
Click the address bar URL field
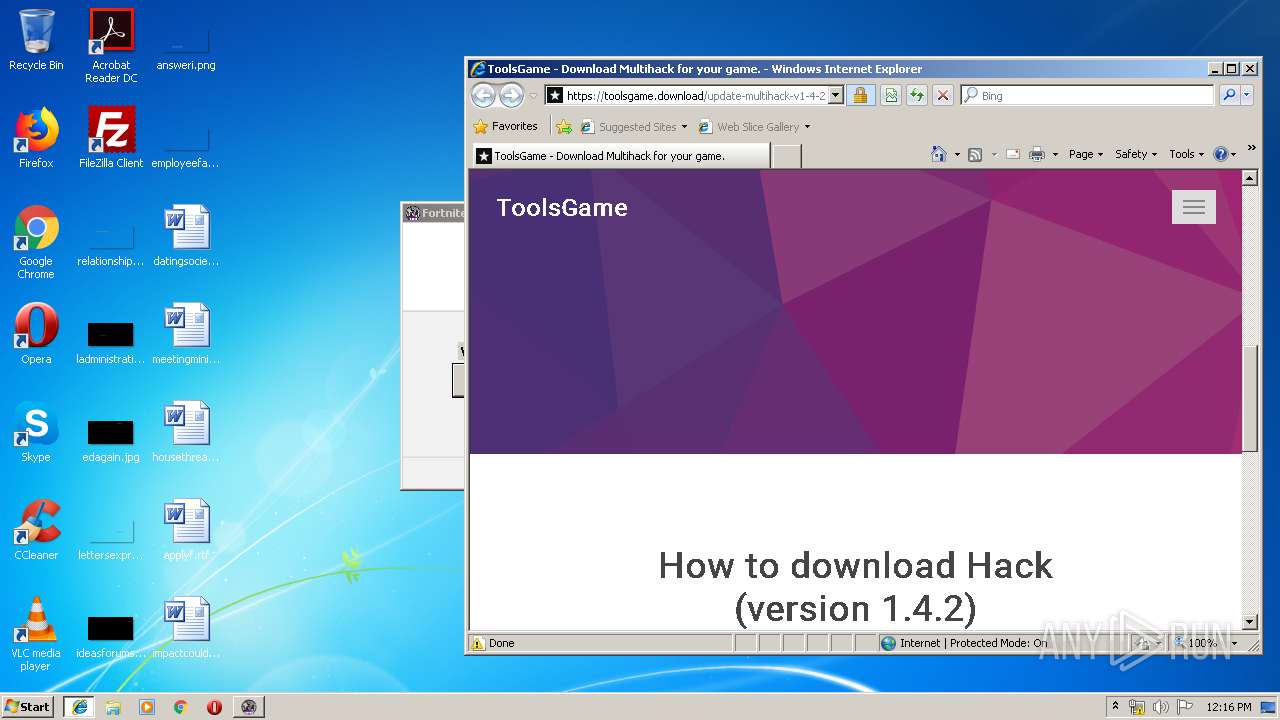(x=686, y=95)
